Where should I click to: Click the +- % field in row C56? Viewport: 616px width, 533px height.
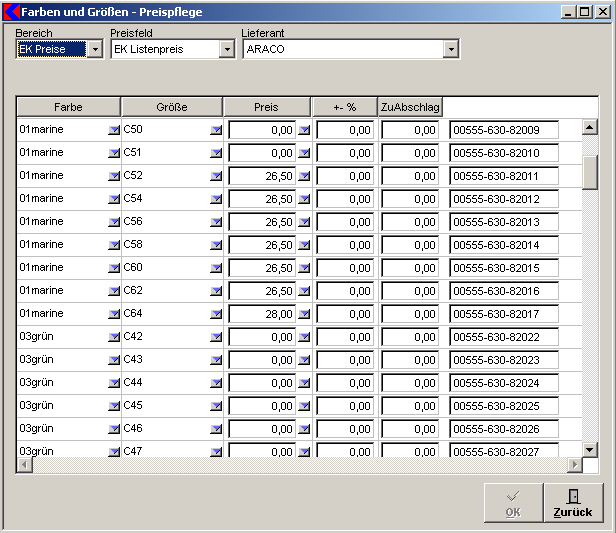pos(345,222)
